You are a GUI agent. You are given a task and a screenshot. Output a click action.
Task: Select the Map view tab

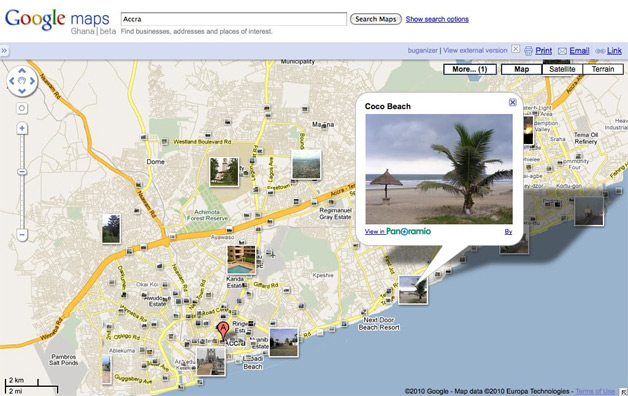[x=521, y=69]
